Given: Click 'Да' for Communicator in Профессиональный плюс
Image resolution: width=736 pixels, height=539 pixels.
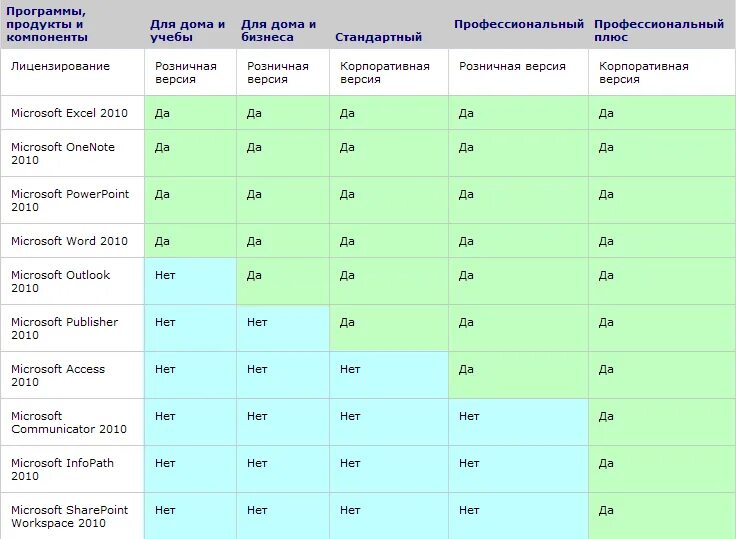Looking at the screenshot, I should point(606,416).
